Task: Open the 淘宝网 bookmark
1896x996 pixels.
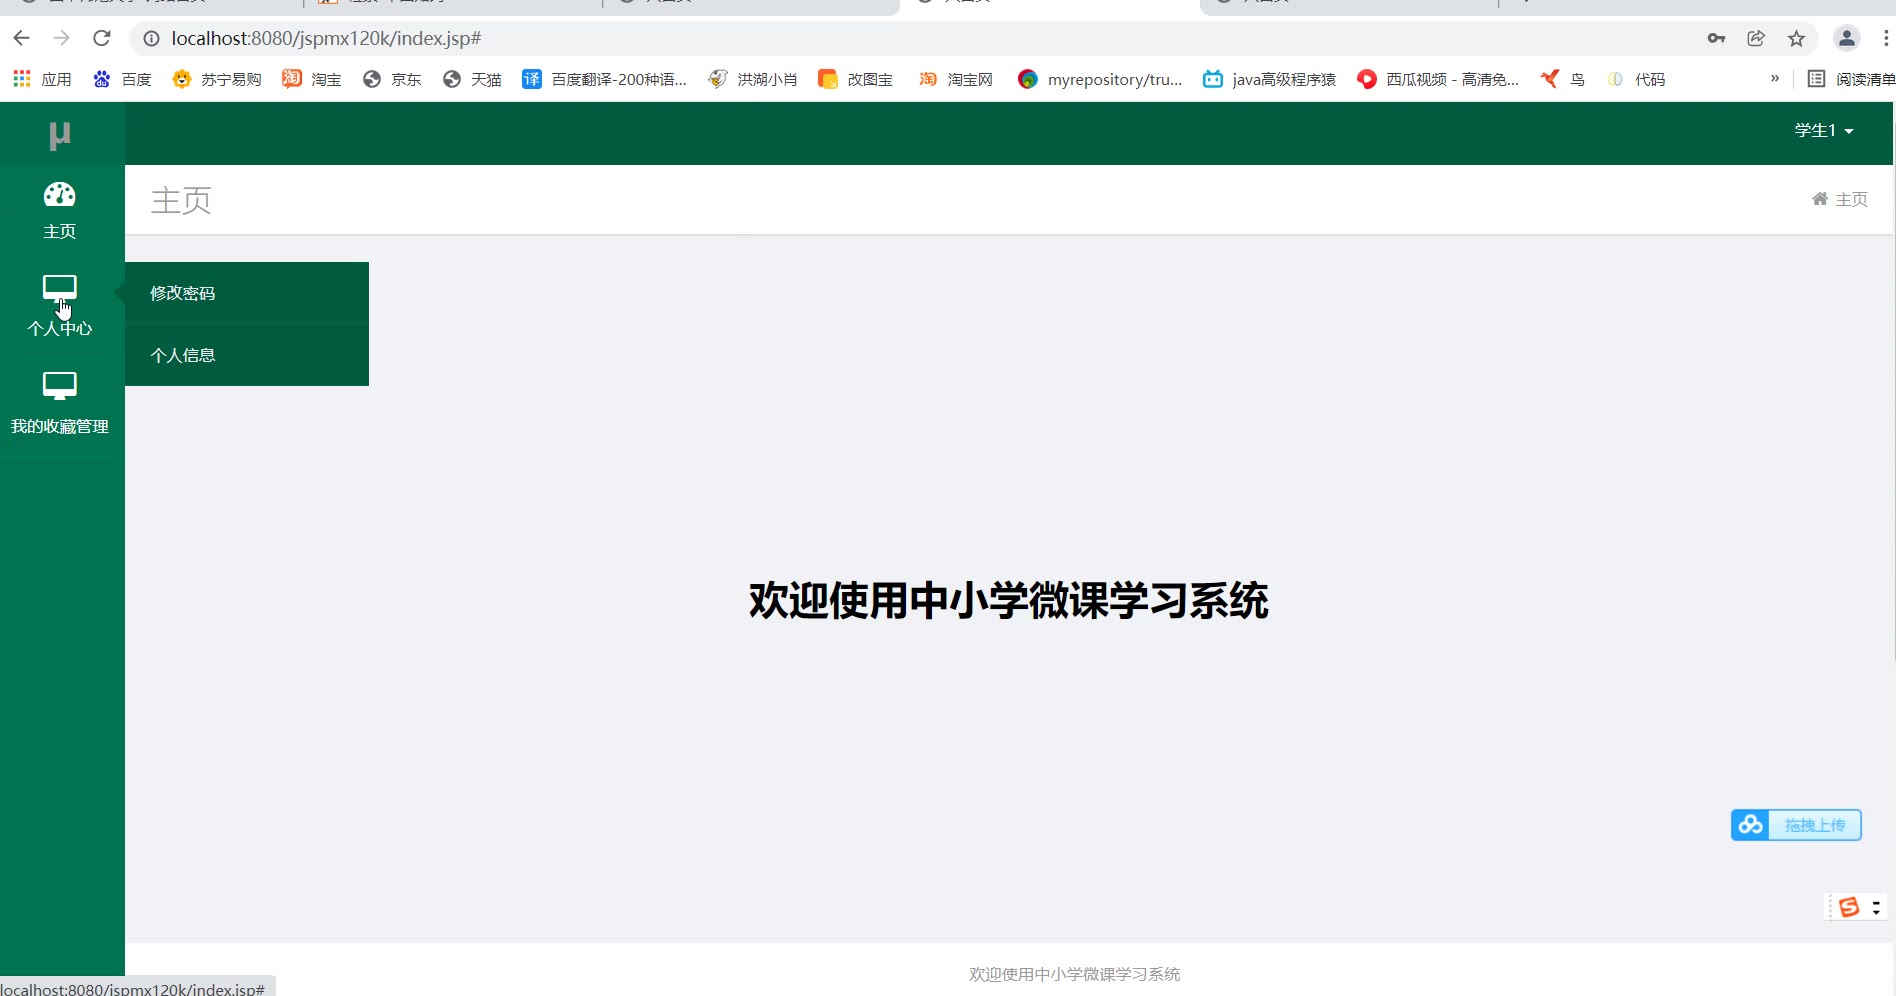Action: (956, 79)
